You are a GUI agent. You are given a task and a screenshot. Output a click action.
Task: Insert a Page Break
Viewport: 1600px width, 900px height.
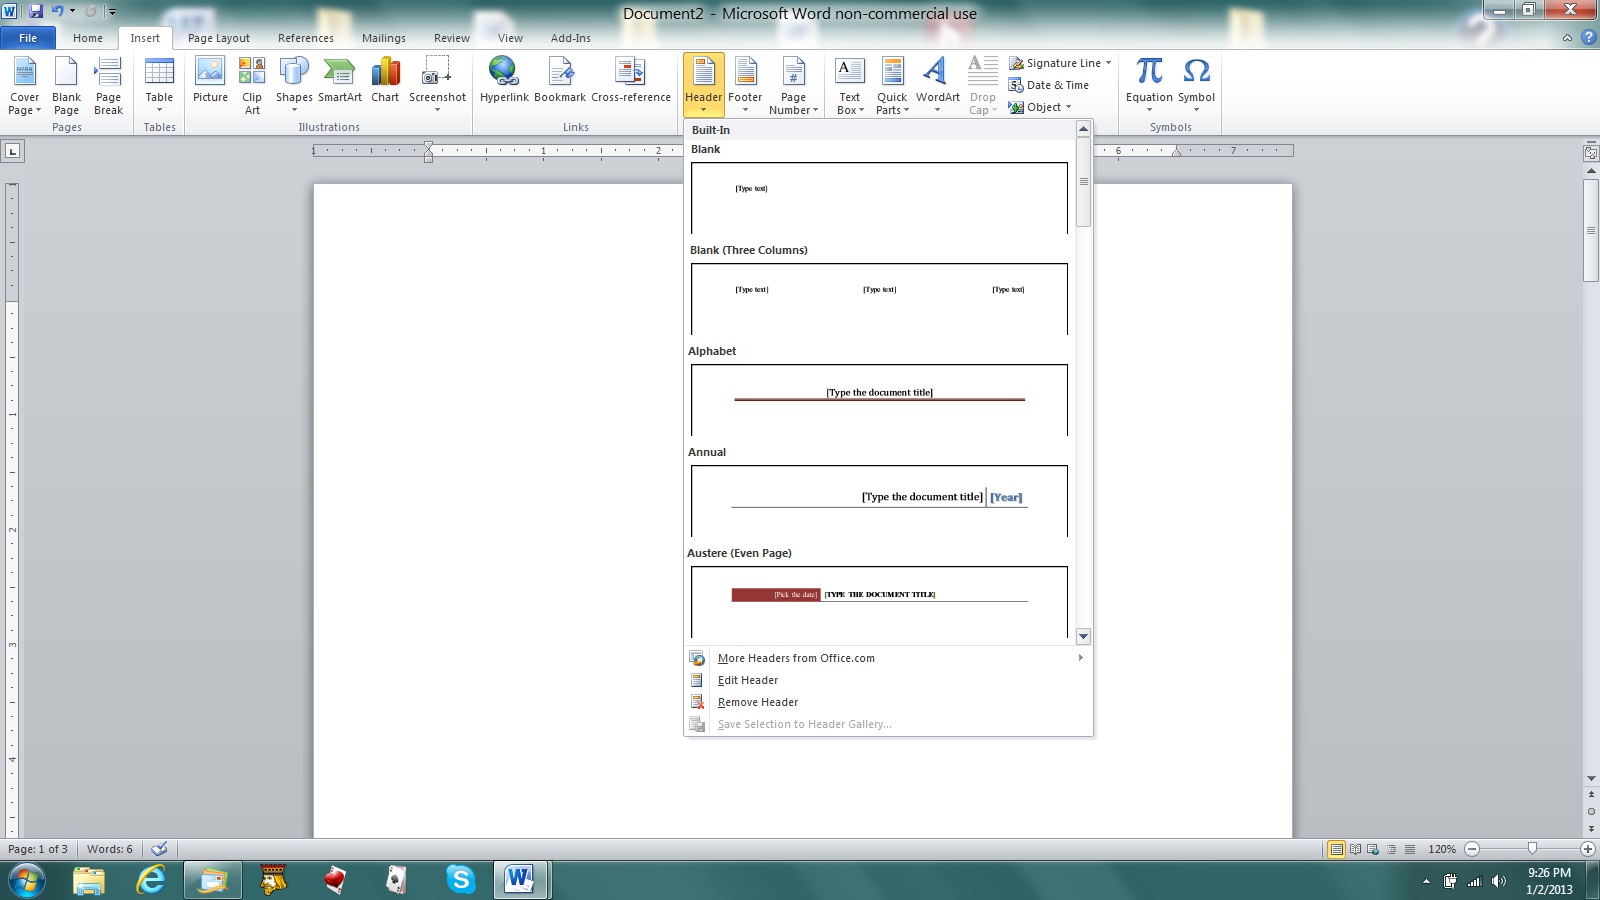click(108, 86)
